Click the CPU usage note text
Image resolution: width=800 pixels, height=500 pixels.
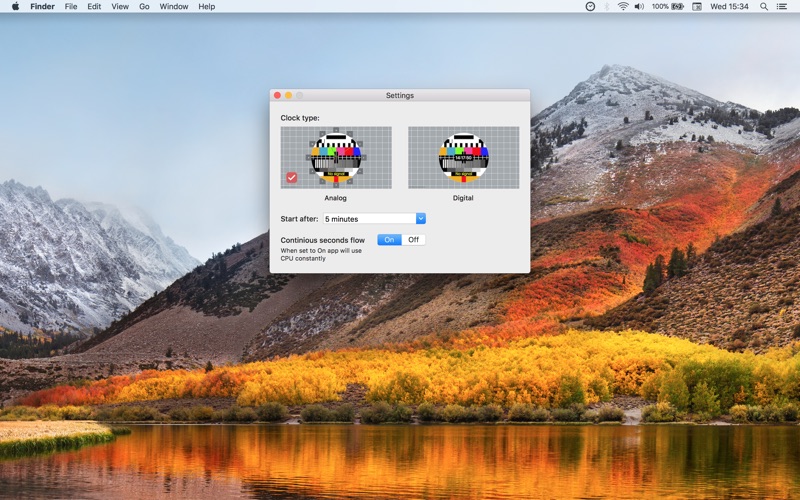(x=321, y=255)
